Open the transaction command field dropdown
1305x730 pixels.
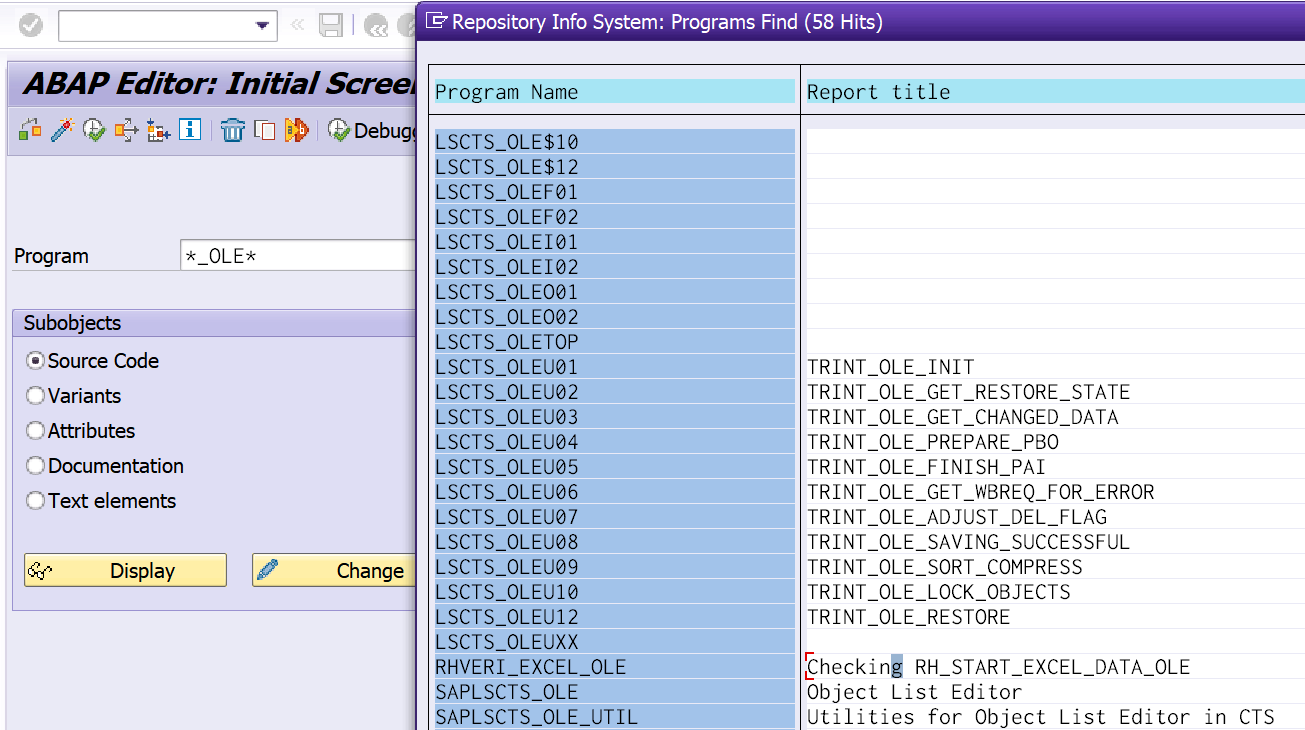263,26
